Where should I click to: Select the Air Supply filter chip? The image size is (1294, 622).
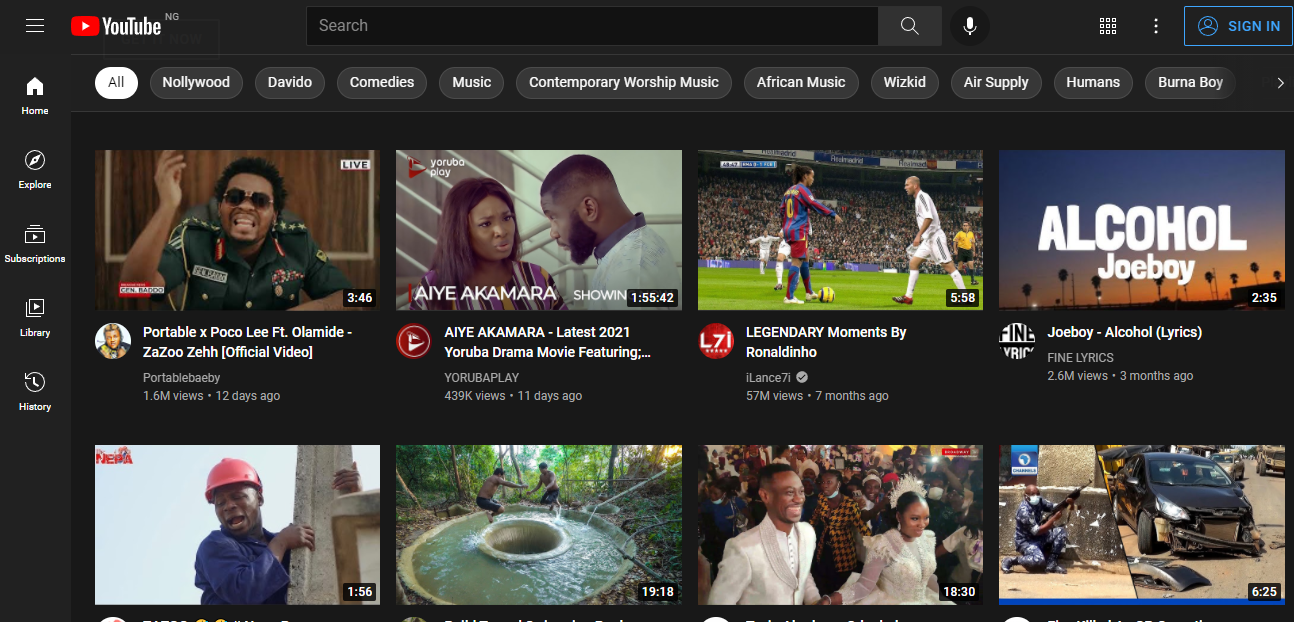(996, 82)
